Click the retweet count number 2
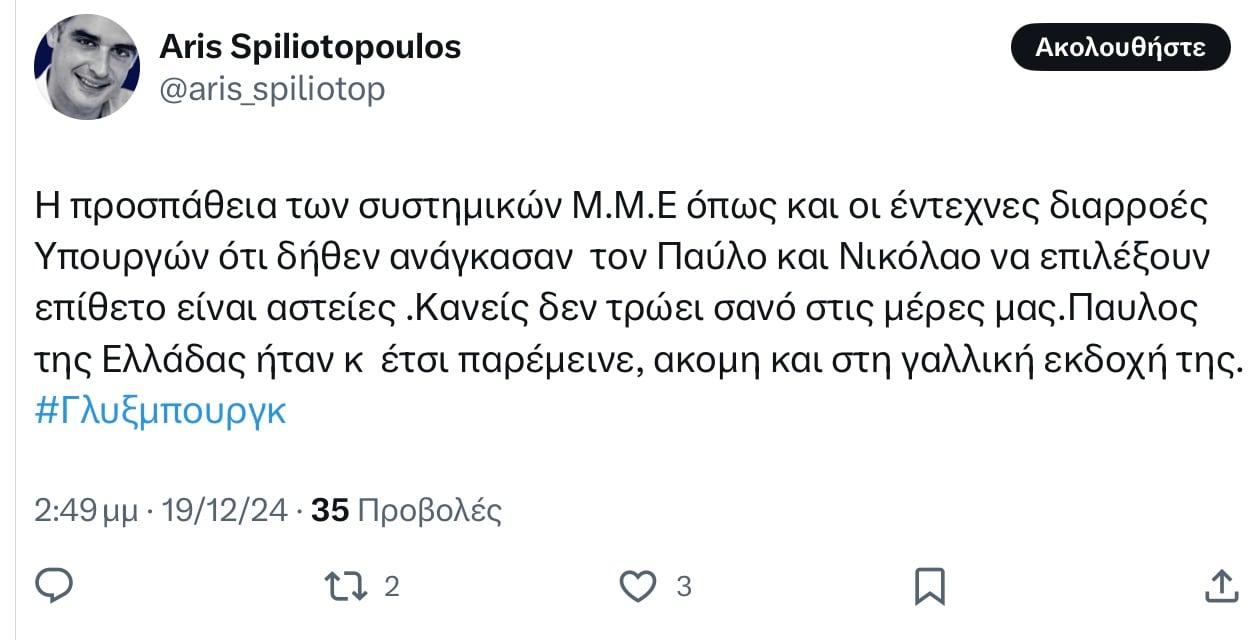This screenshot has height=640, width=1249. [x=392, y=586]
